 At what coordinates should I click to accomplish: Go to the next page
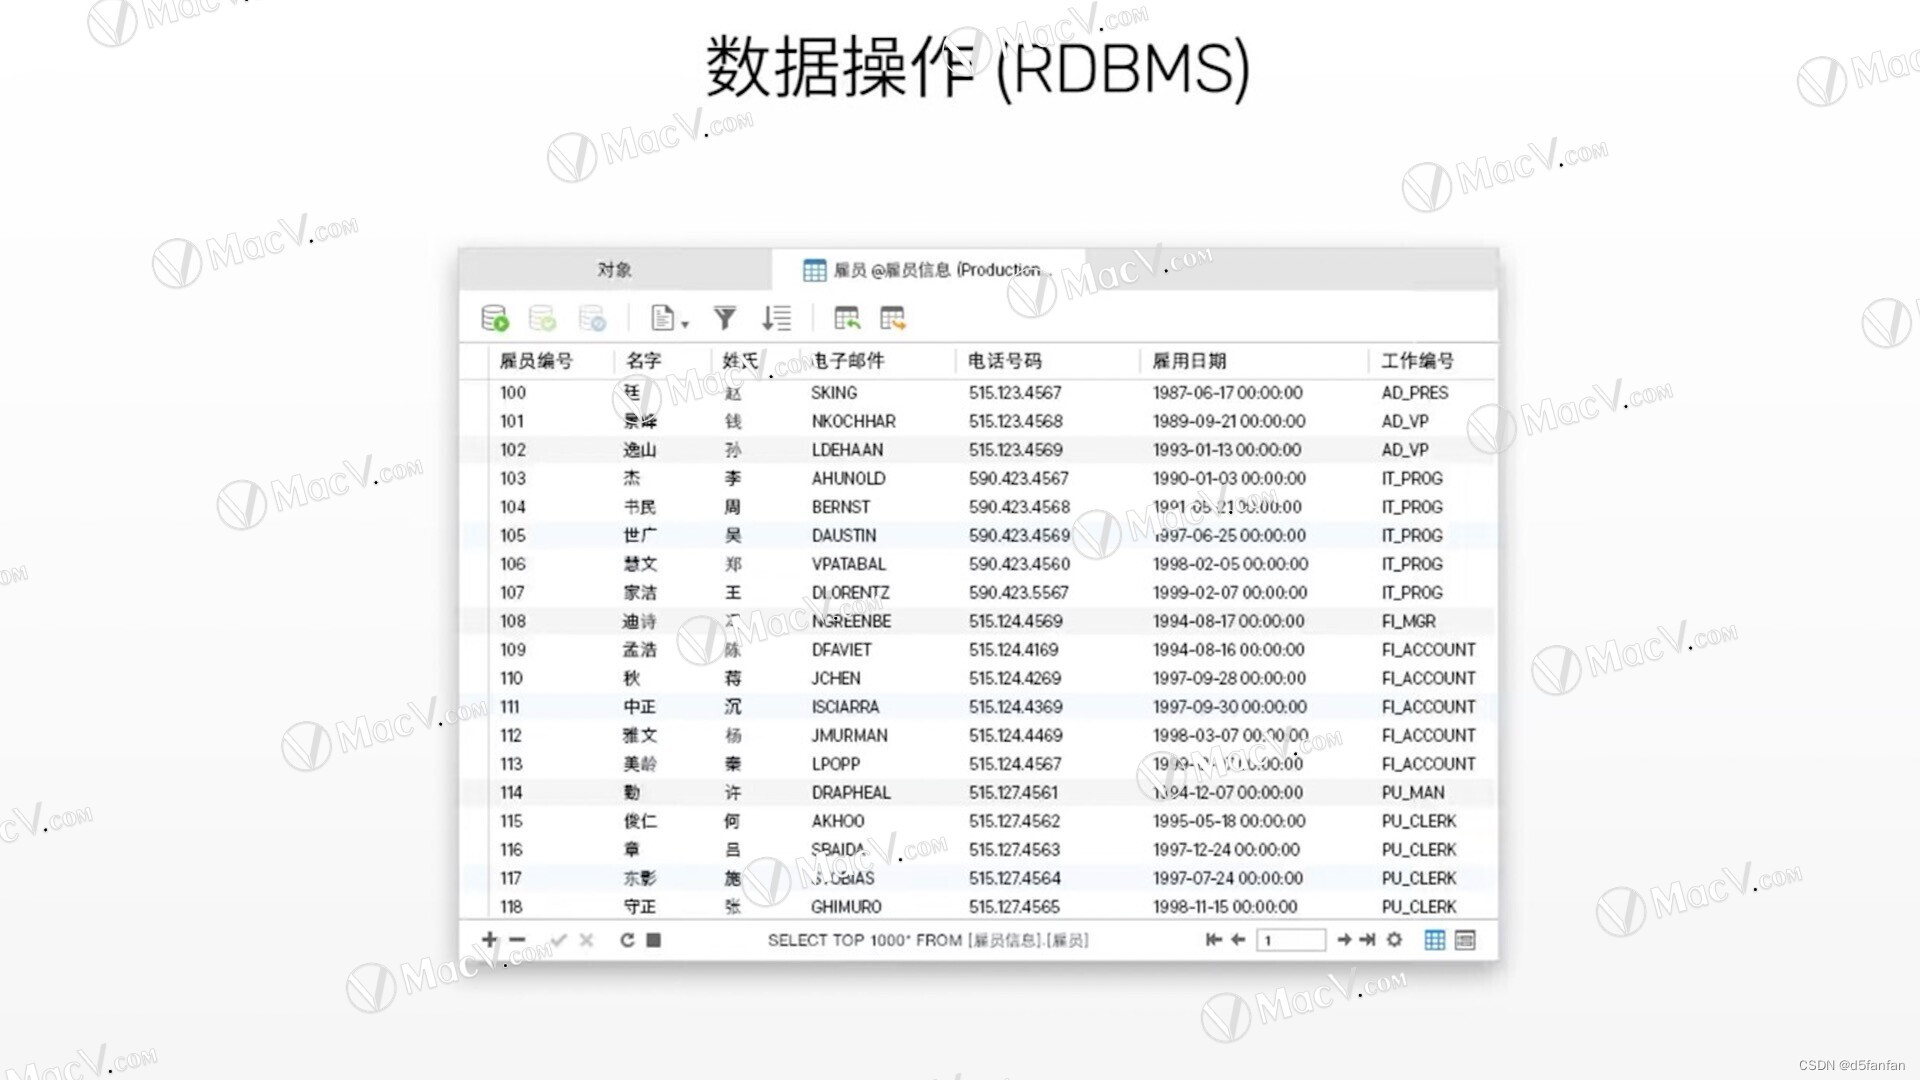coord(1344,940)
